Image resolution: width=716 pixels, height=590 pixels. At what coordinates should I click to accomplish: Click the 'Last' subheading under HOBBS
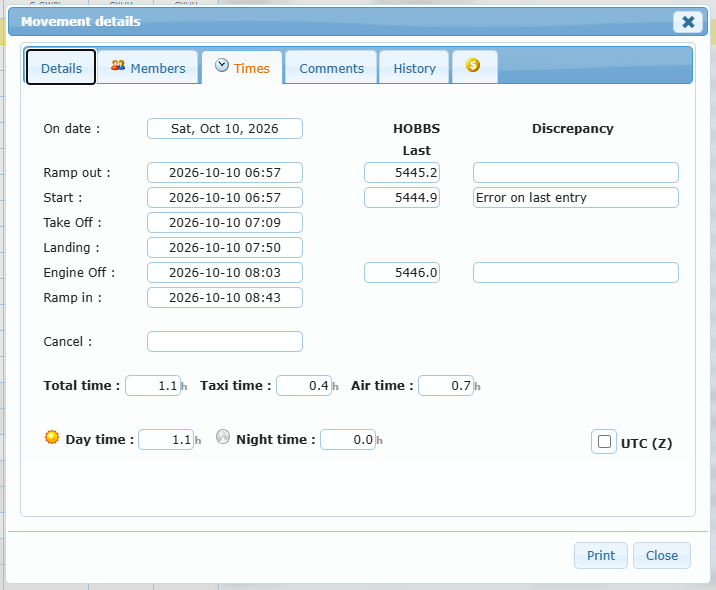click(x=416, y=150)
